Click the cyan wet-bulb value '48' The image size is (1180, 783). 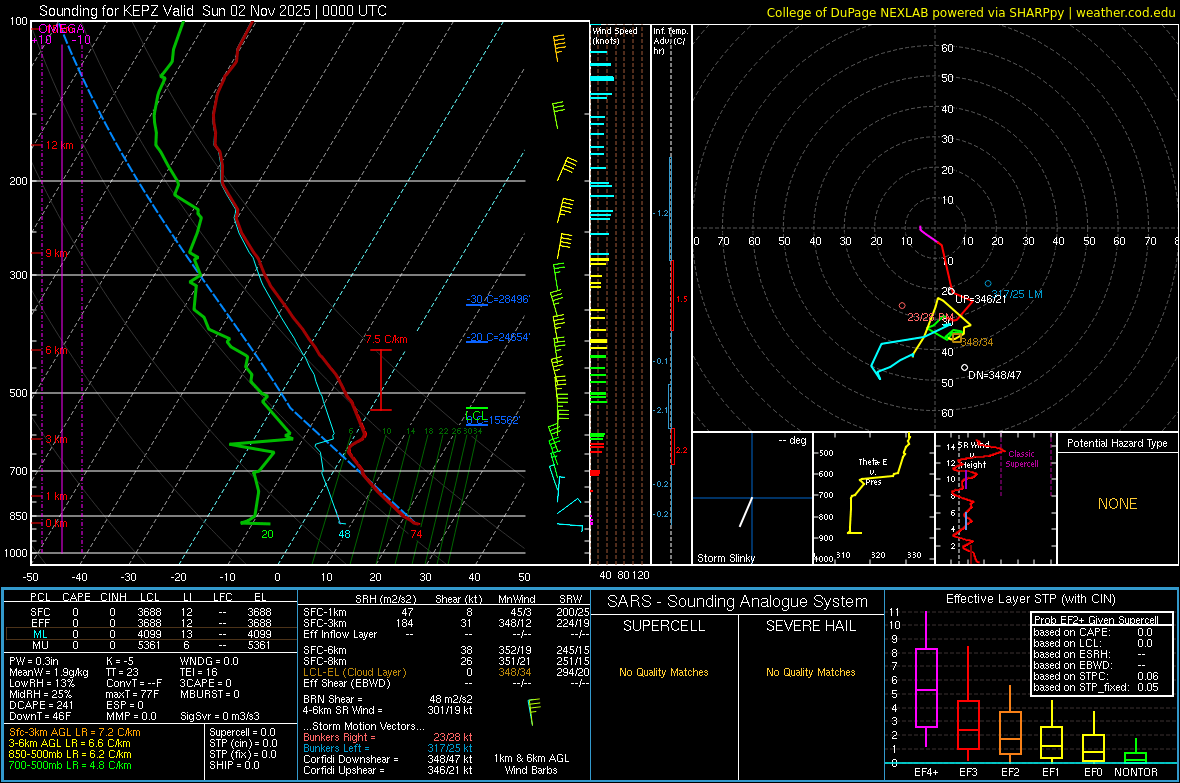[344, 535]
